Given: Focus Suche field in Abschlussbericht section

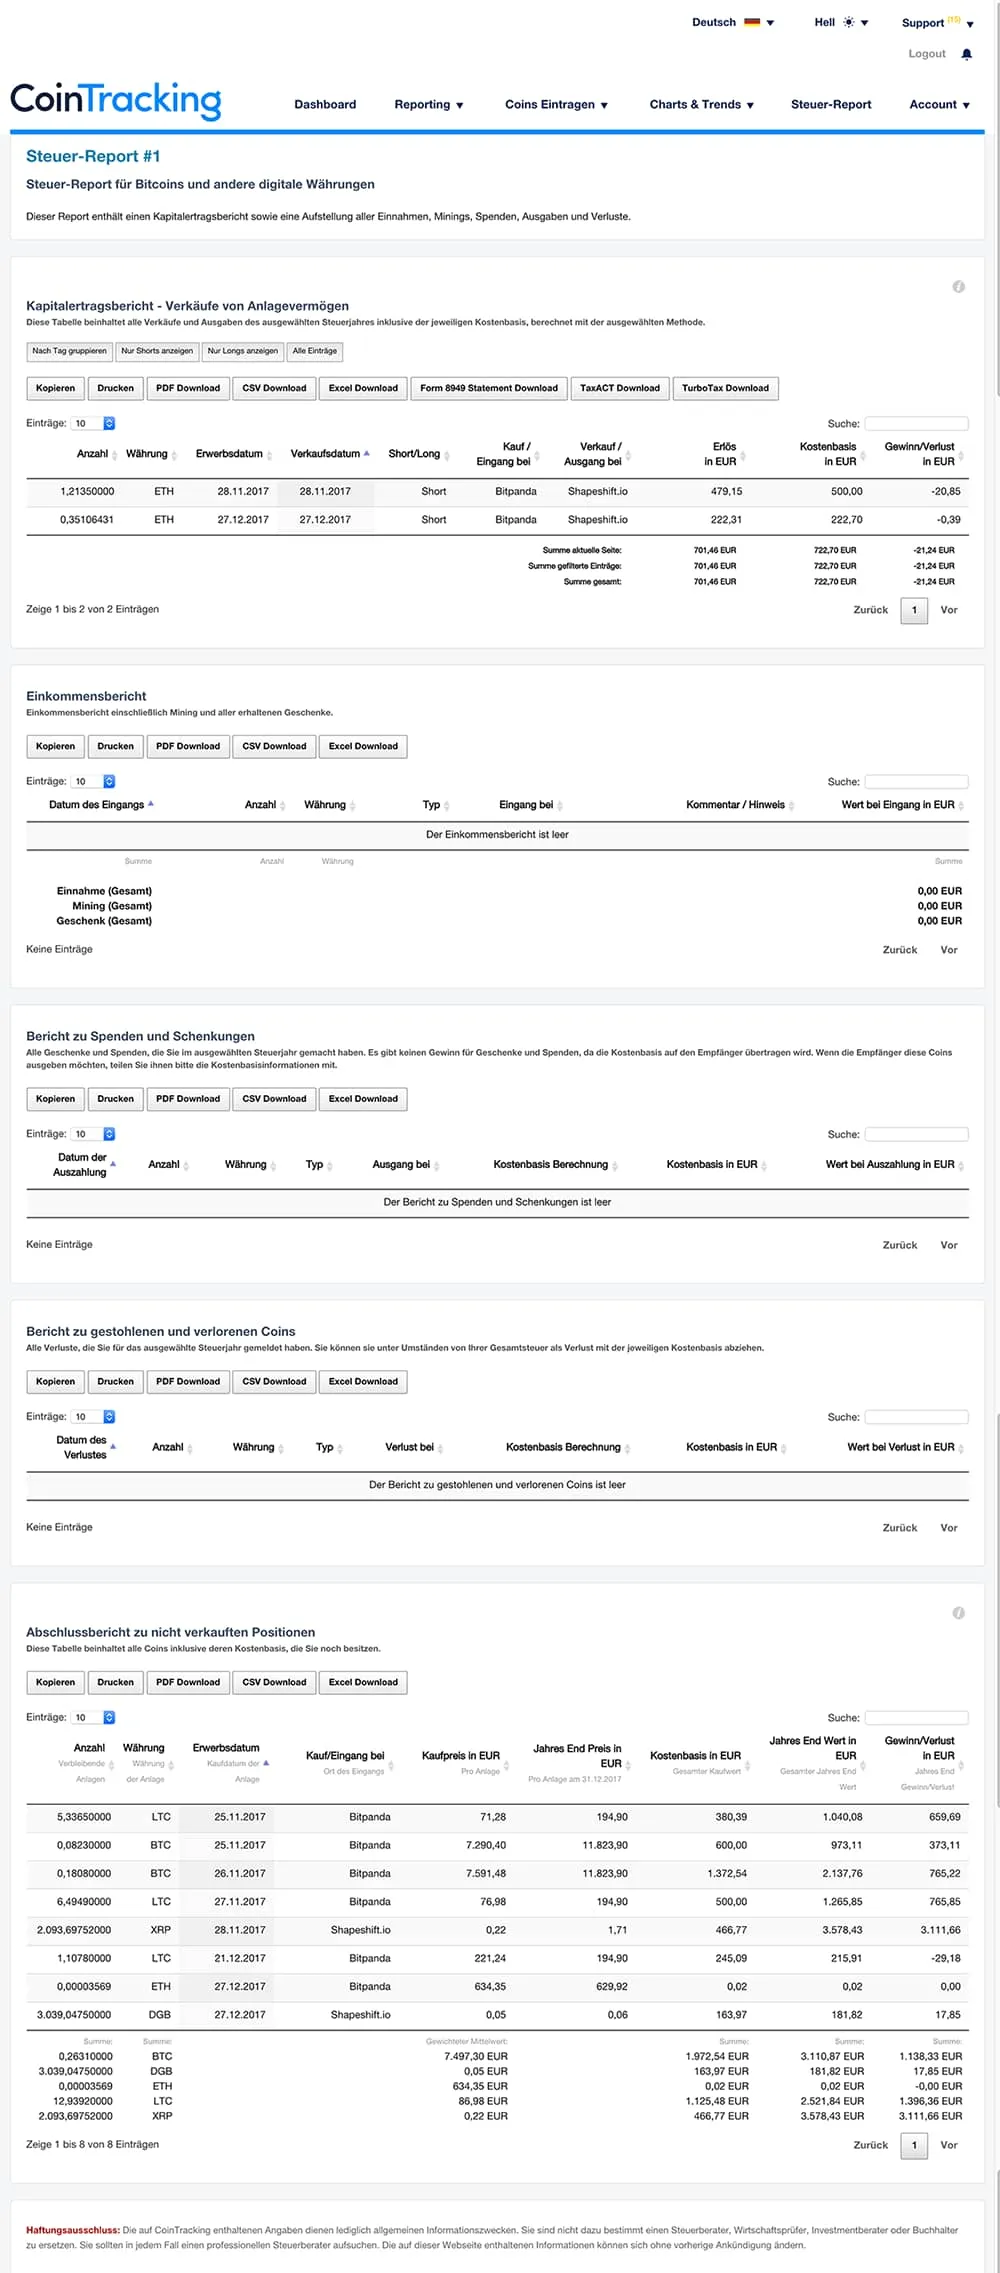Looking at the screenshot, I should tap(916, 1718).
